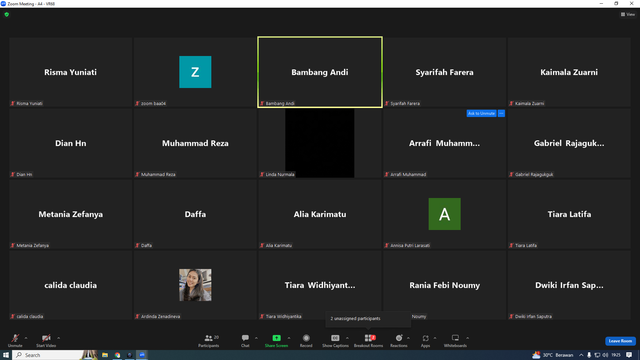Click Alia Karimatu name text
The image size is (640, 360).
[320, 214]
